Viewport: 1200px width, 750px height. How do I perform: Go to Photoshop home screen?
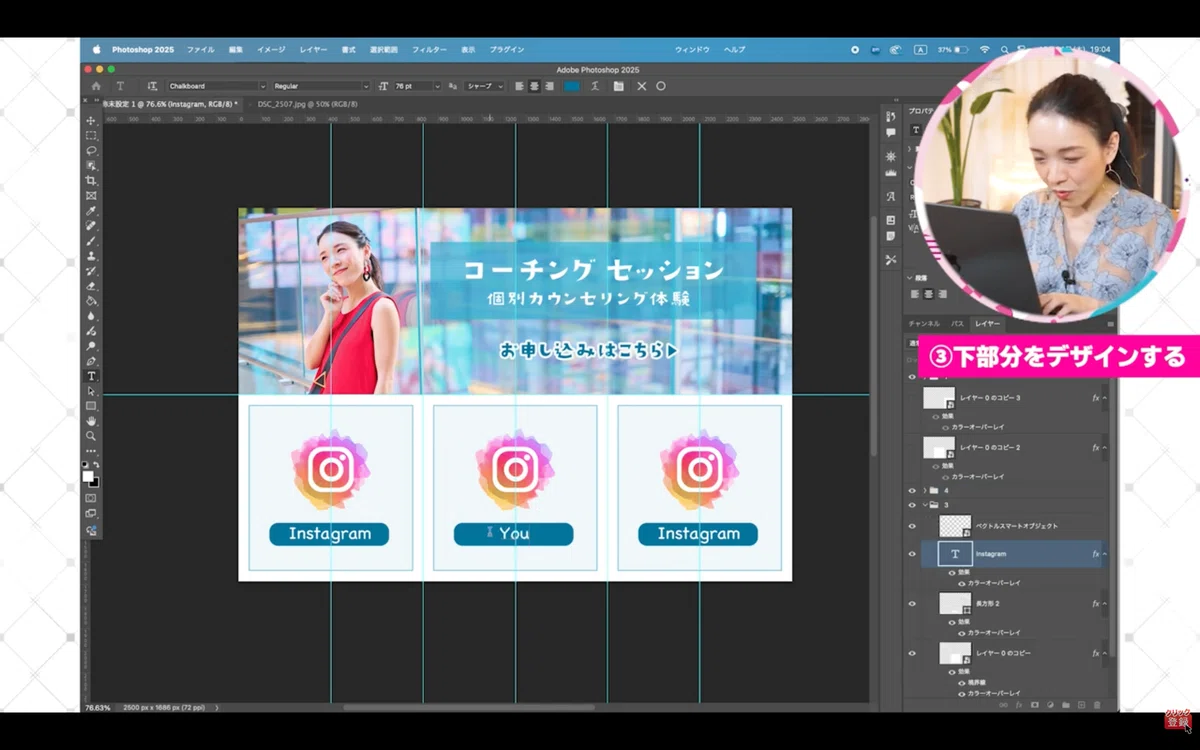pos(96,86)
